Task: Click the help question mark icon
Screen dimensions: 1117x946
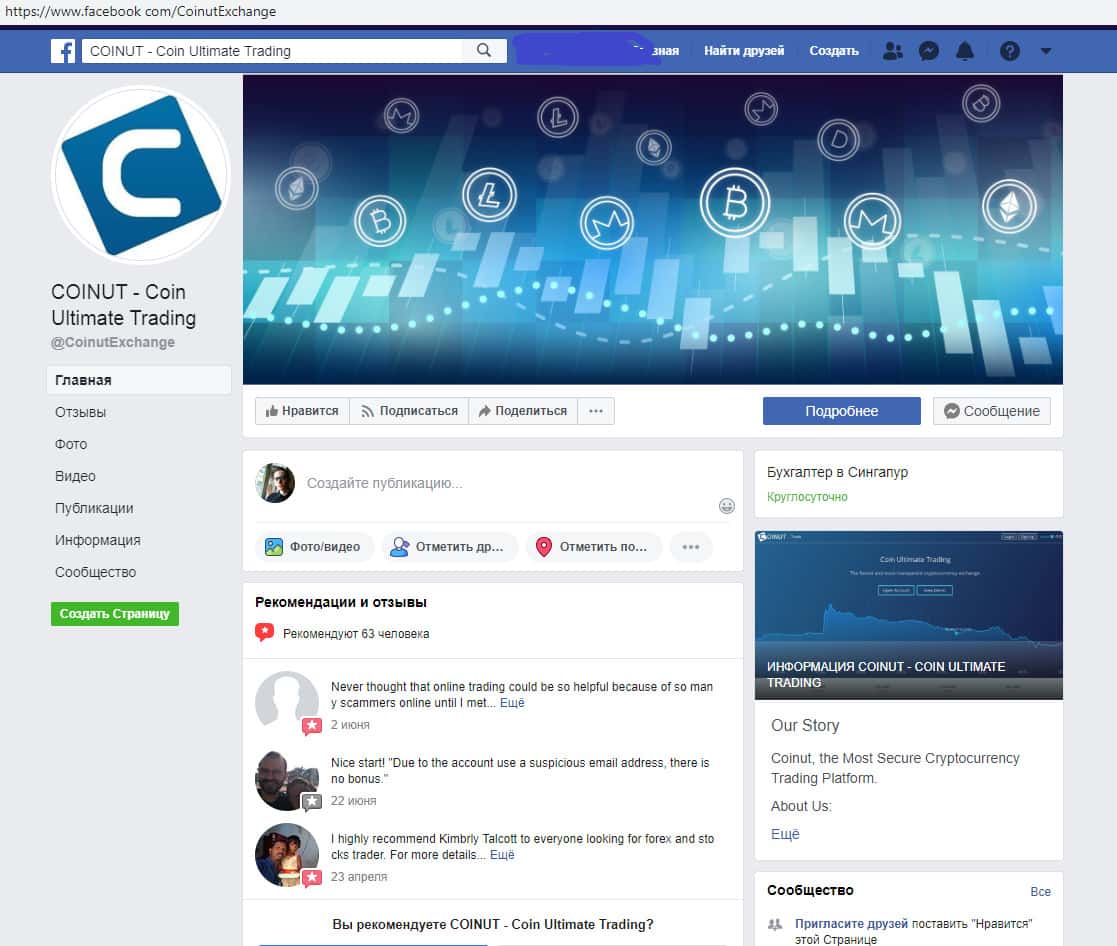Action: coord(1010,51)
